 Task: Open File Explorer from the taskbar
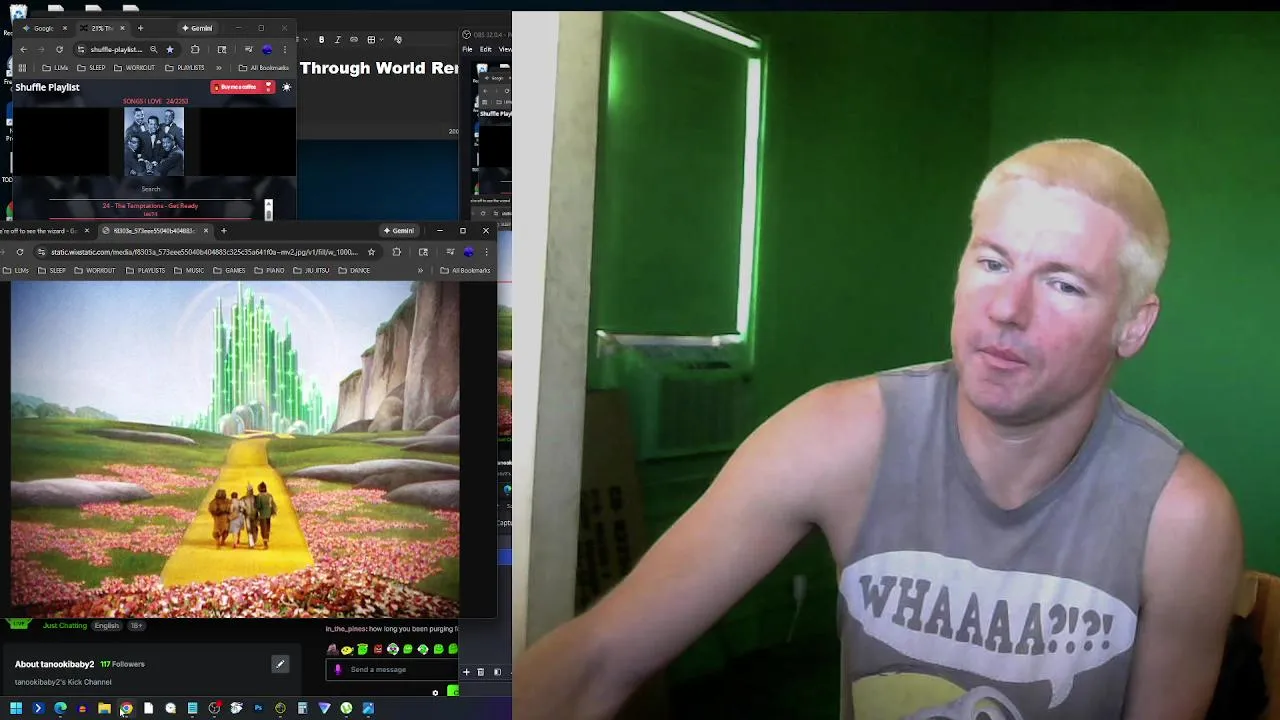(104, 708)
